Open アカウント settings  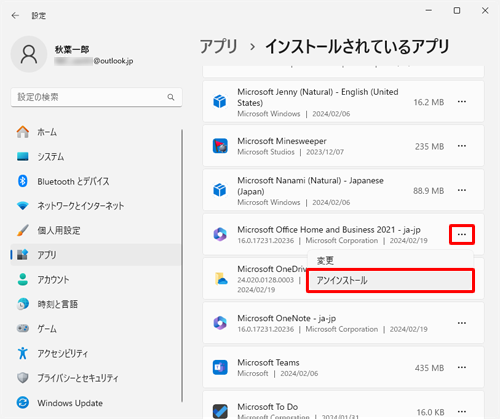tap(96, 279)
